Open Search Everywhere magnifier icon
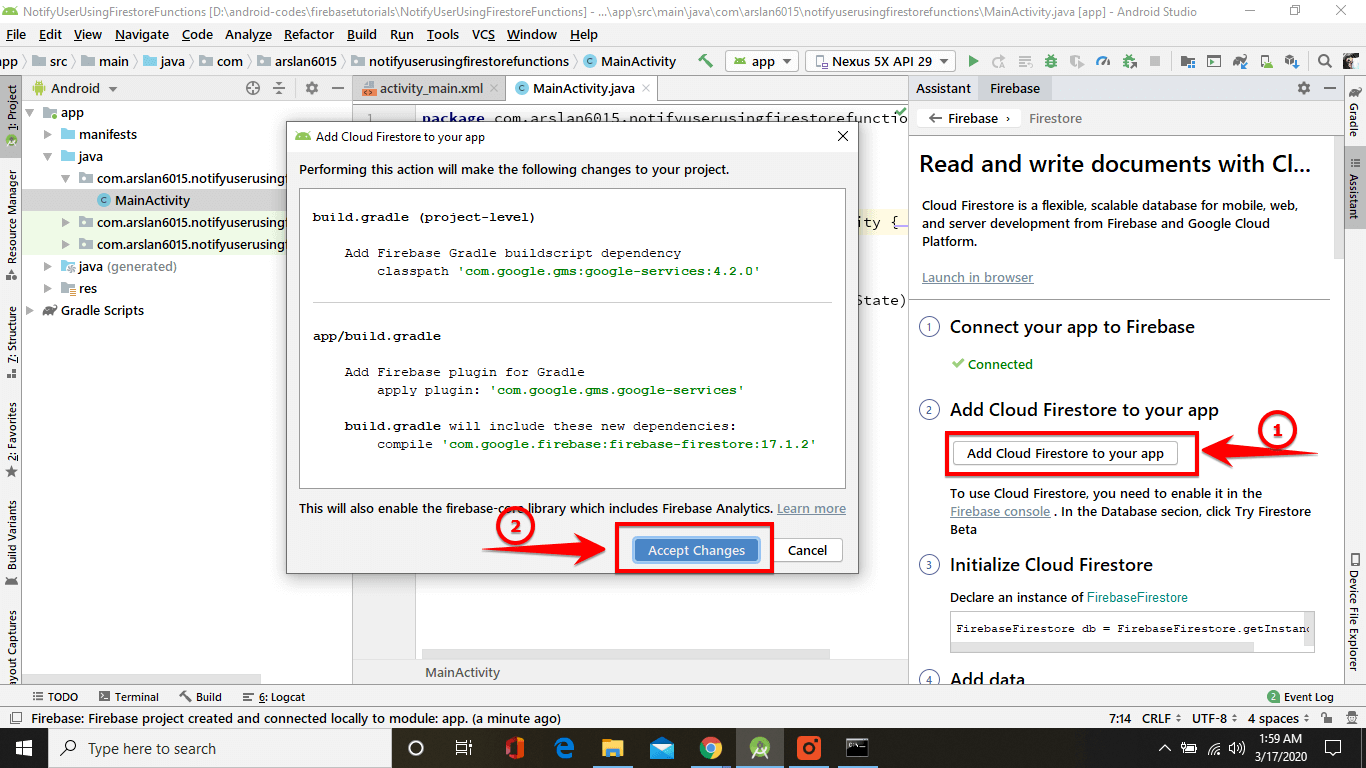The height and width of the screenshot is (768, 1366). 1325,61
